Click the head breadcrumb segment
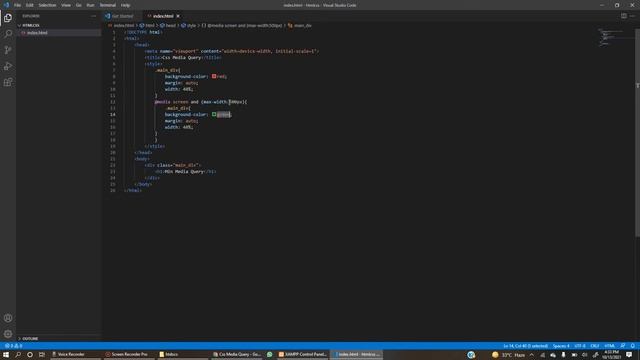This screenshot has width=640, height=360. click(x=168, y=25)
